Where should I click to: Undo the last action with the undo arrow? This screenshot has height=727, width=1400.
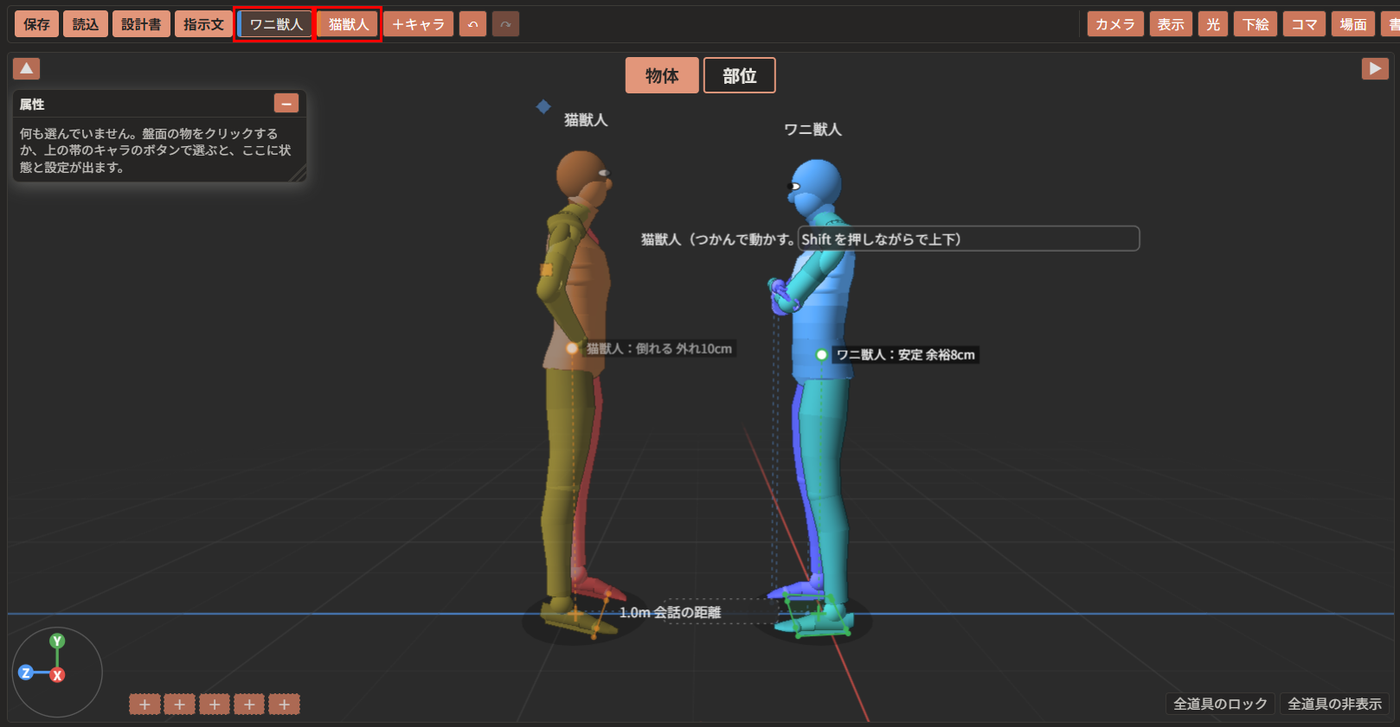[x=473, y=24]
